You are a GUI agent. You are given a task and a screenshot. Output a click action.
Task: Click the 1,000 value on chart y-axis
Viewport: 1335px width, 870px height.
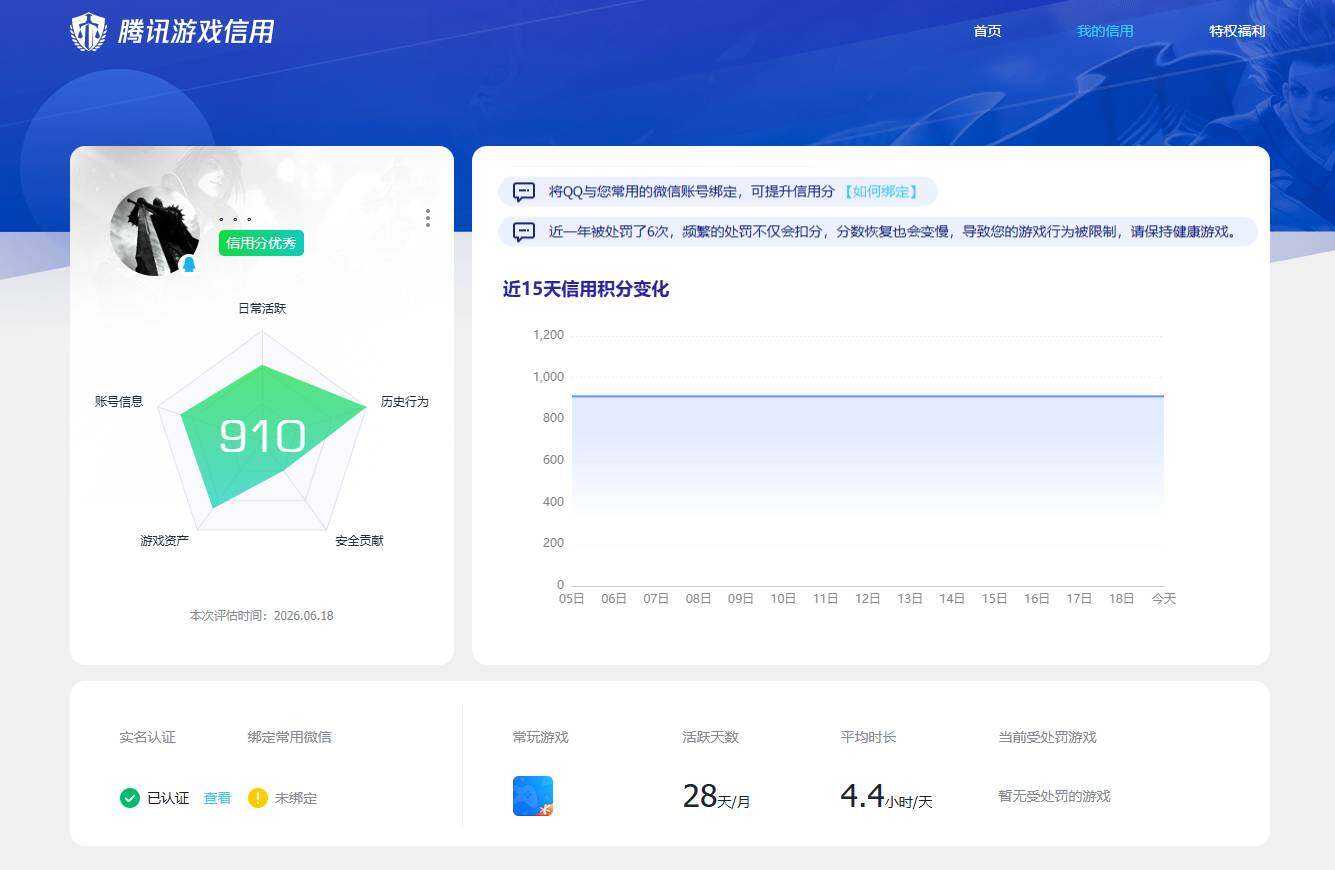point(548,376)
